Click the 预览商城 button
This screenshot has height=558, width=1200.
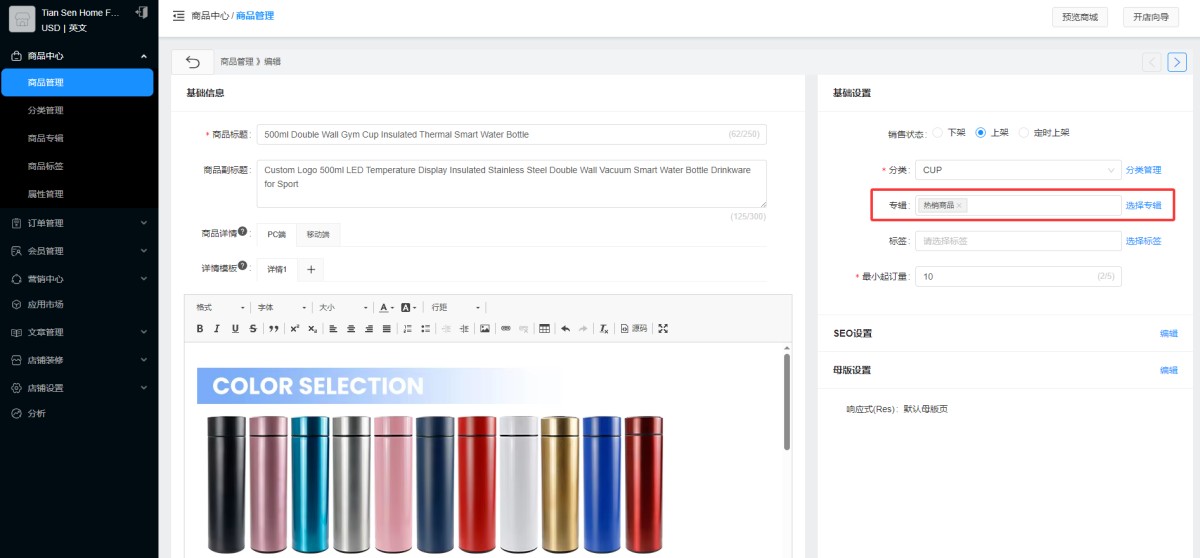click(1080, 17)
